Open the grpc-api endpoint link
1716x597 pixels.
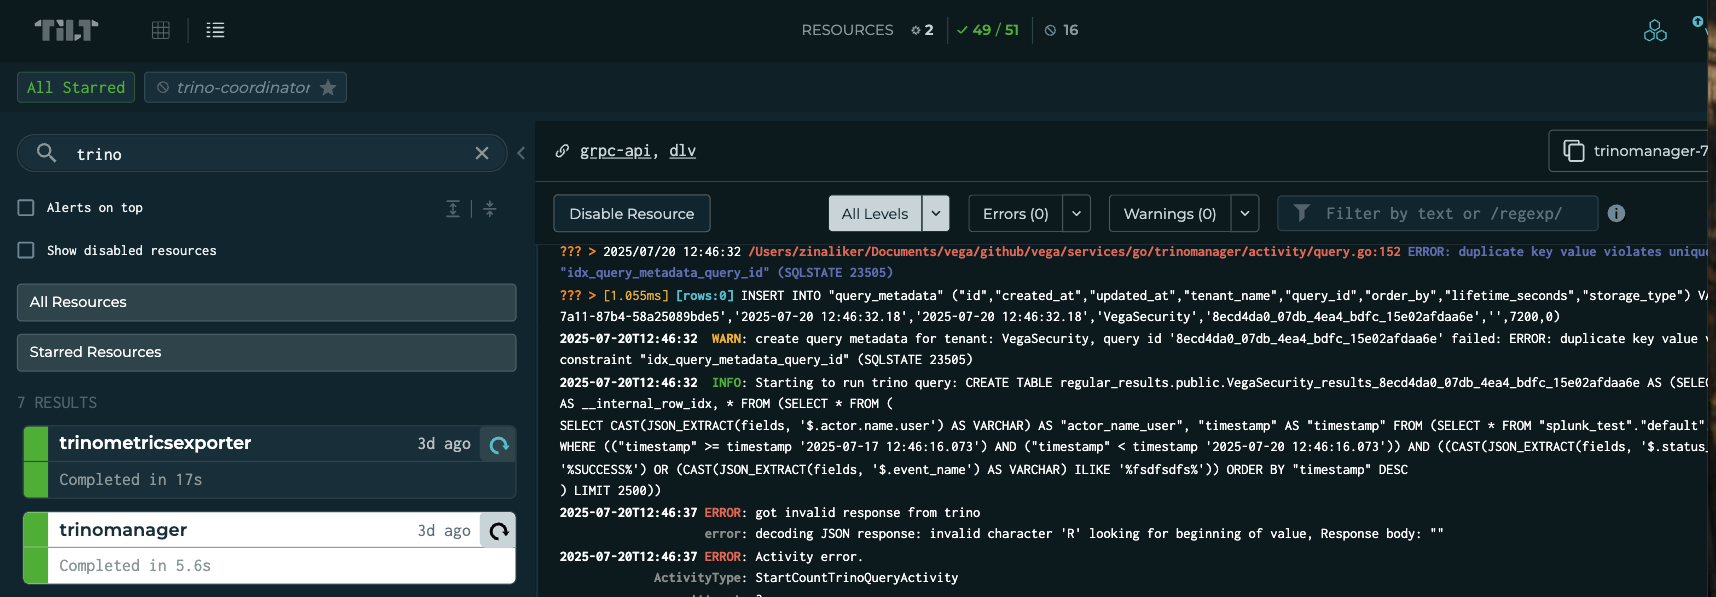615,151
